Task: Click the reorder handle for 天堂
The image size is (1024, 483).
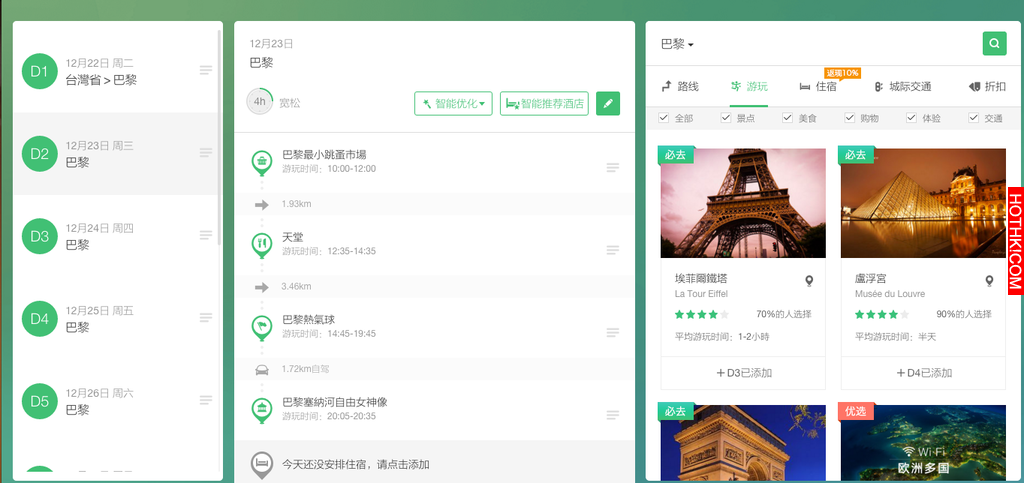Action: click(613, 250)
